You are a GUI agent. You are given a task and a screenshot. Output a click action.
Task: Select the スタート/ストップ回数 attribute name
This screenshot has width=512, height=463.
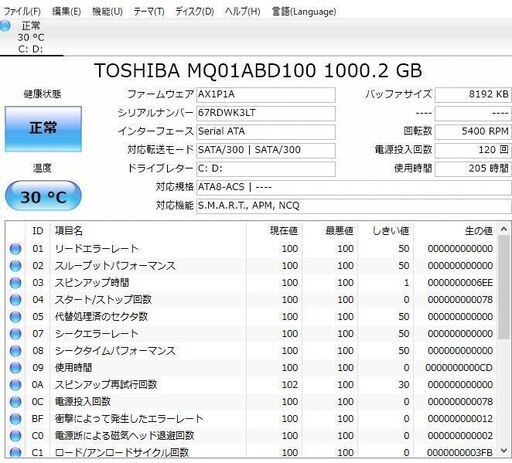(103, 300)
